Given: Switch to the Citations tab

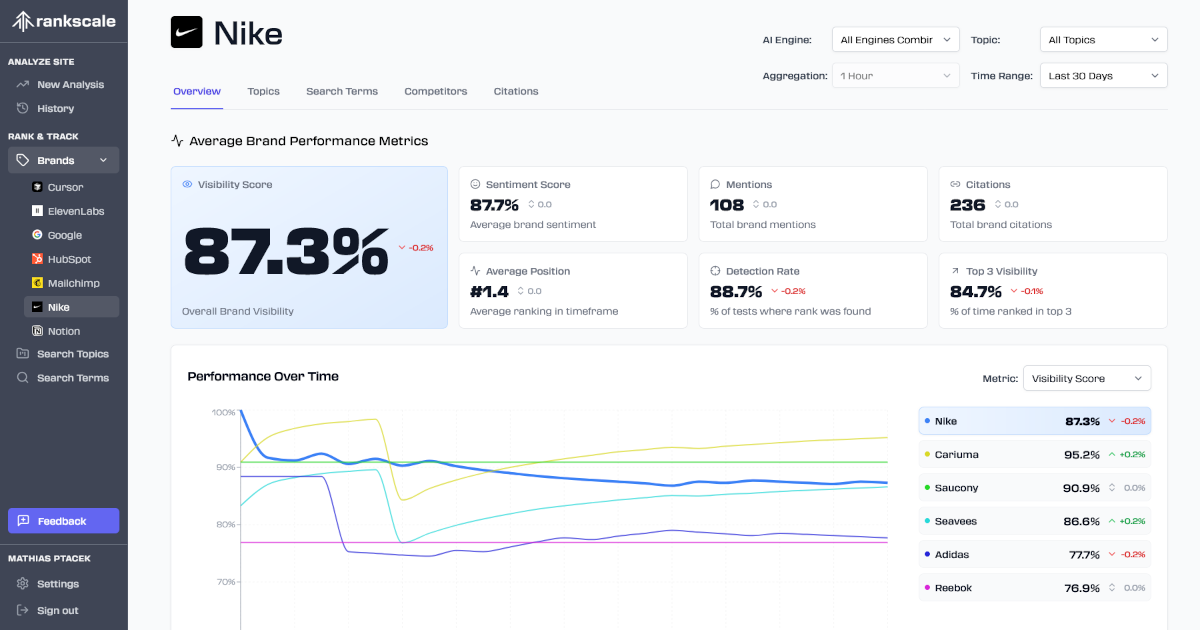Looking at the screenshot, I should tap(516, 91).
